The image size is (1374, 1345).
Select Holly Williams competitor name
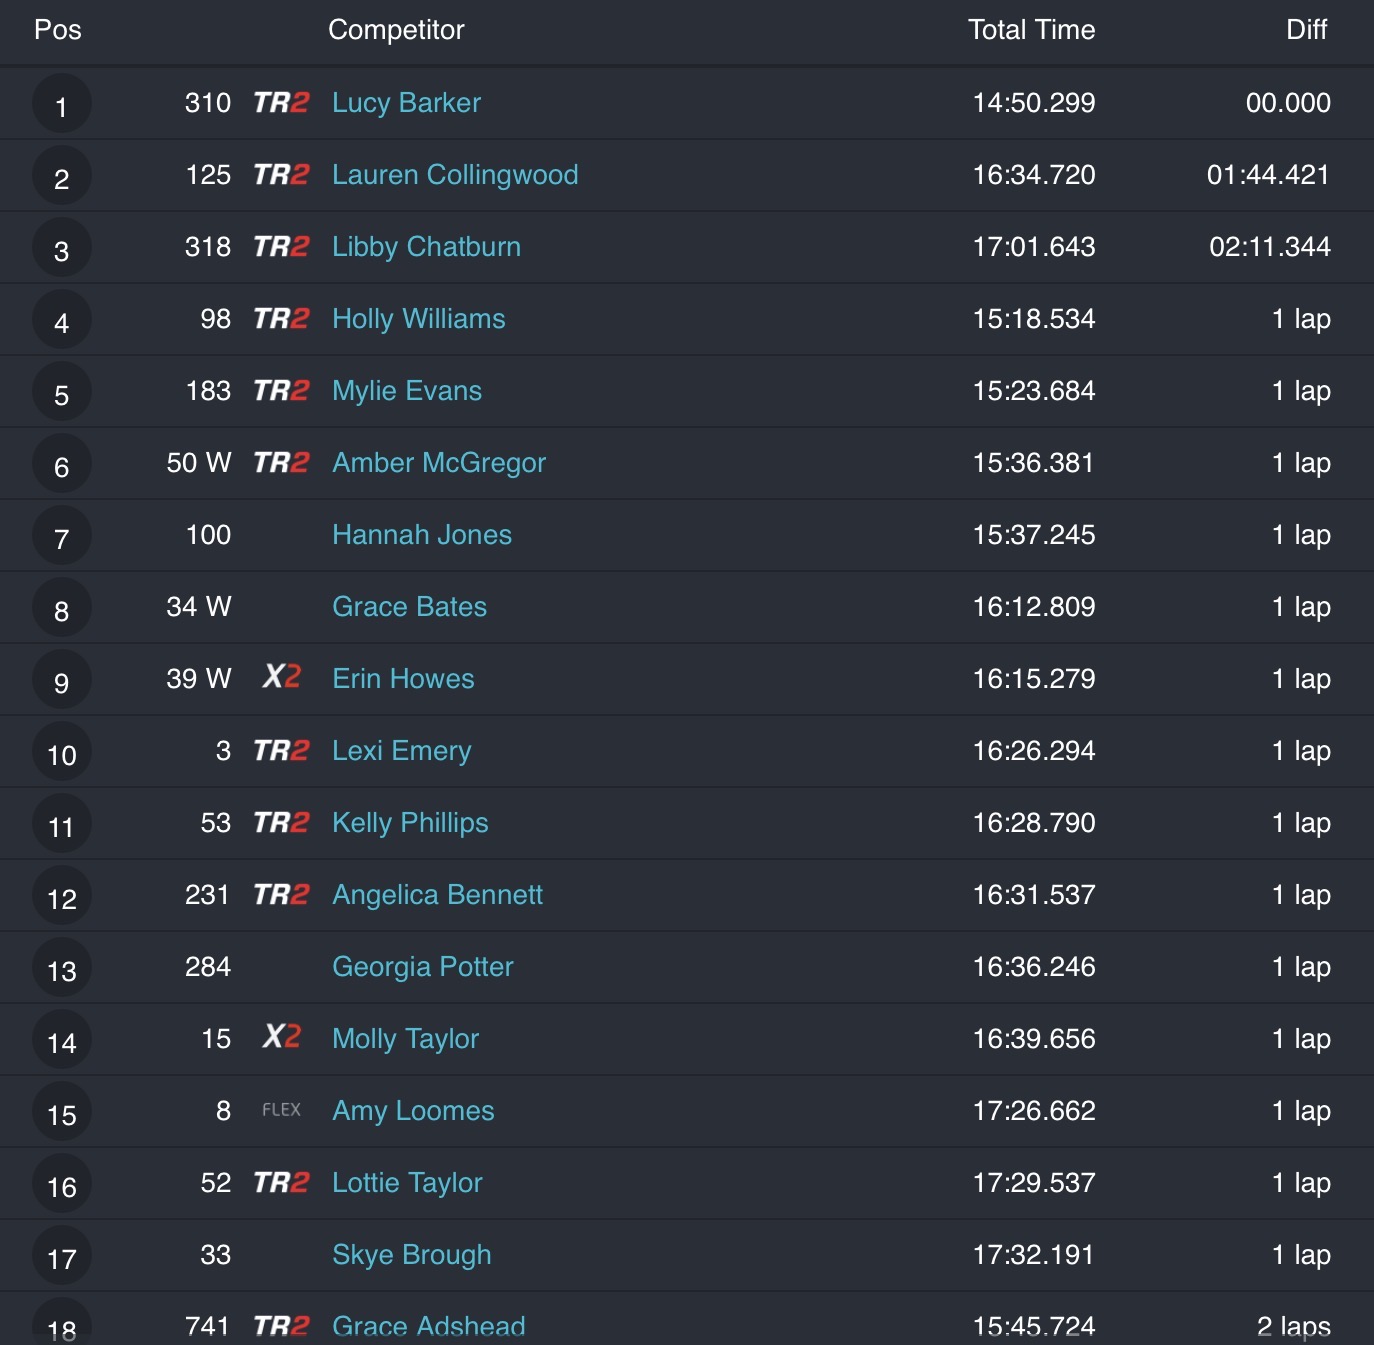418,319
